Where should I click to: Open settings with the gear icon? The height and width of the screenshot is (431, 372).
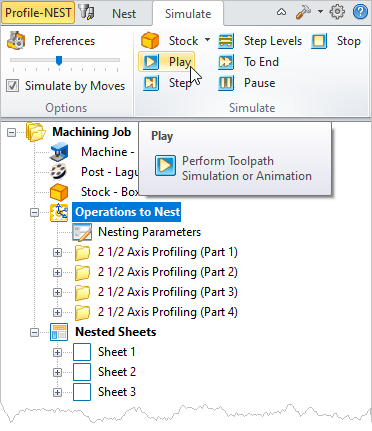pos(337,12)
